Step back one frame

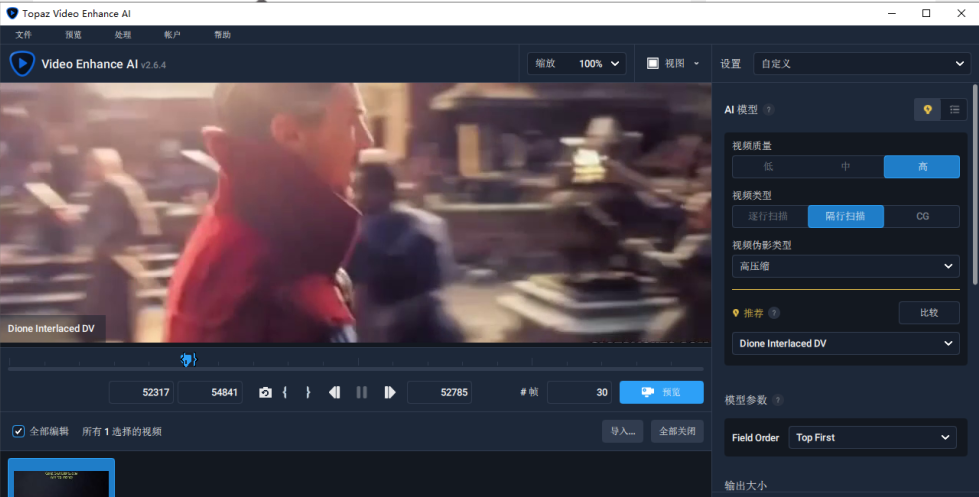click(335, 393)
